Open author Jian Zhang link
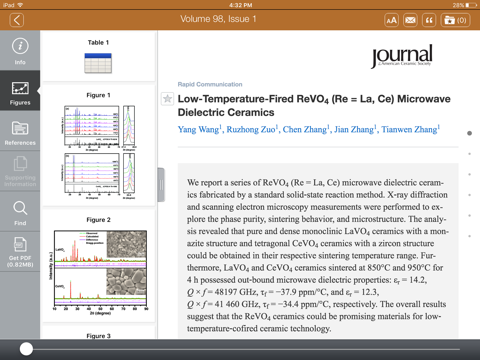This screenshot has height=360, width=480. [x=355, y=129]
